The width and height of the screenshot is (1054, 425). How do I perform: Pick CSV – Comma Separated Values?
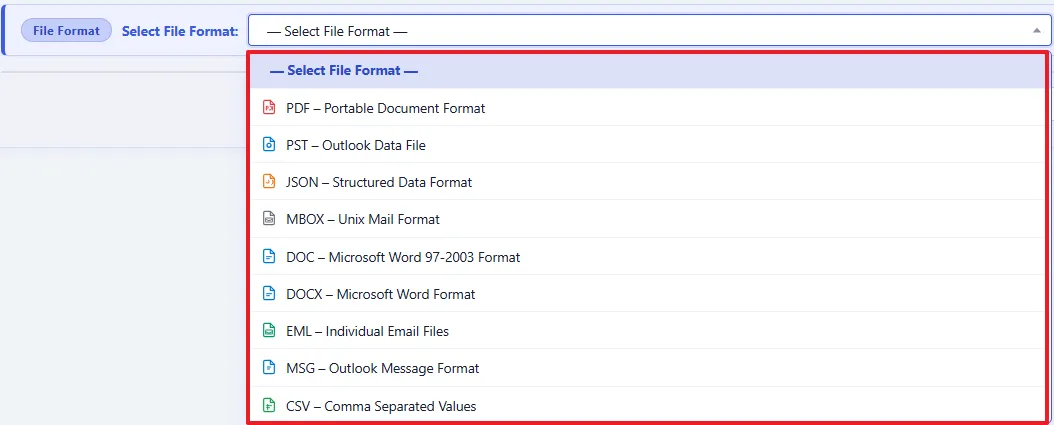648,405
